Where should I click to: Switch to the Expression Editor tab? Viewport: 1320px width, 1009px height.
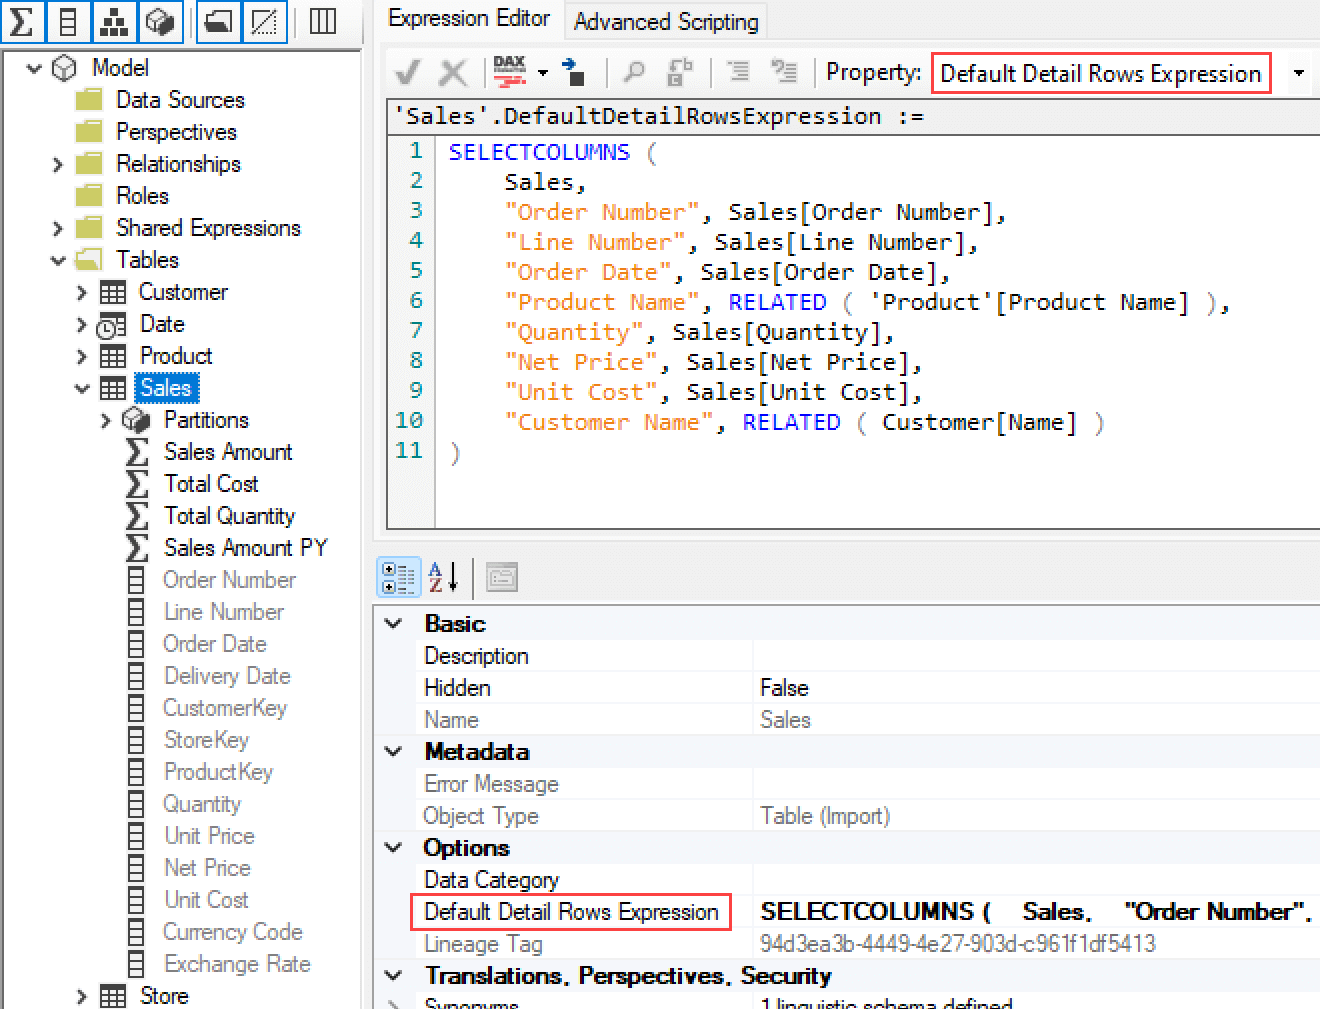tap(468, 19)
